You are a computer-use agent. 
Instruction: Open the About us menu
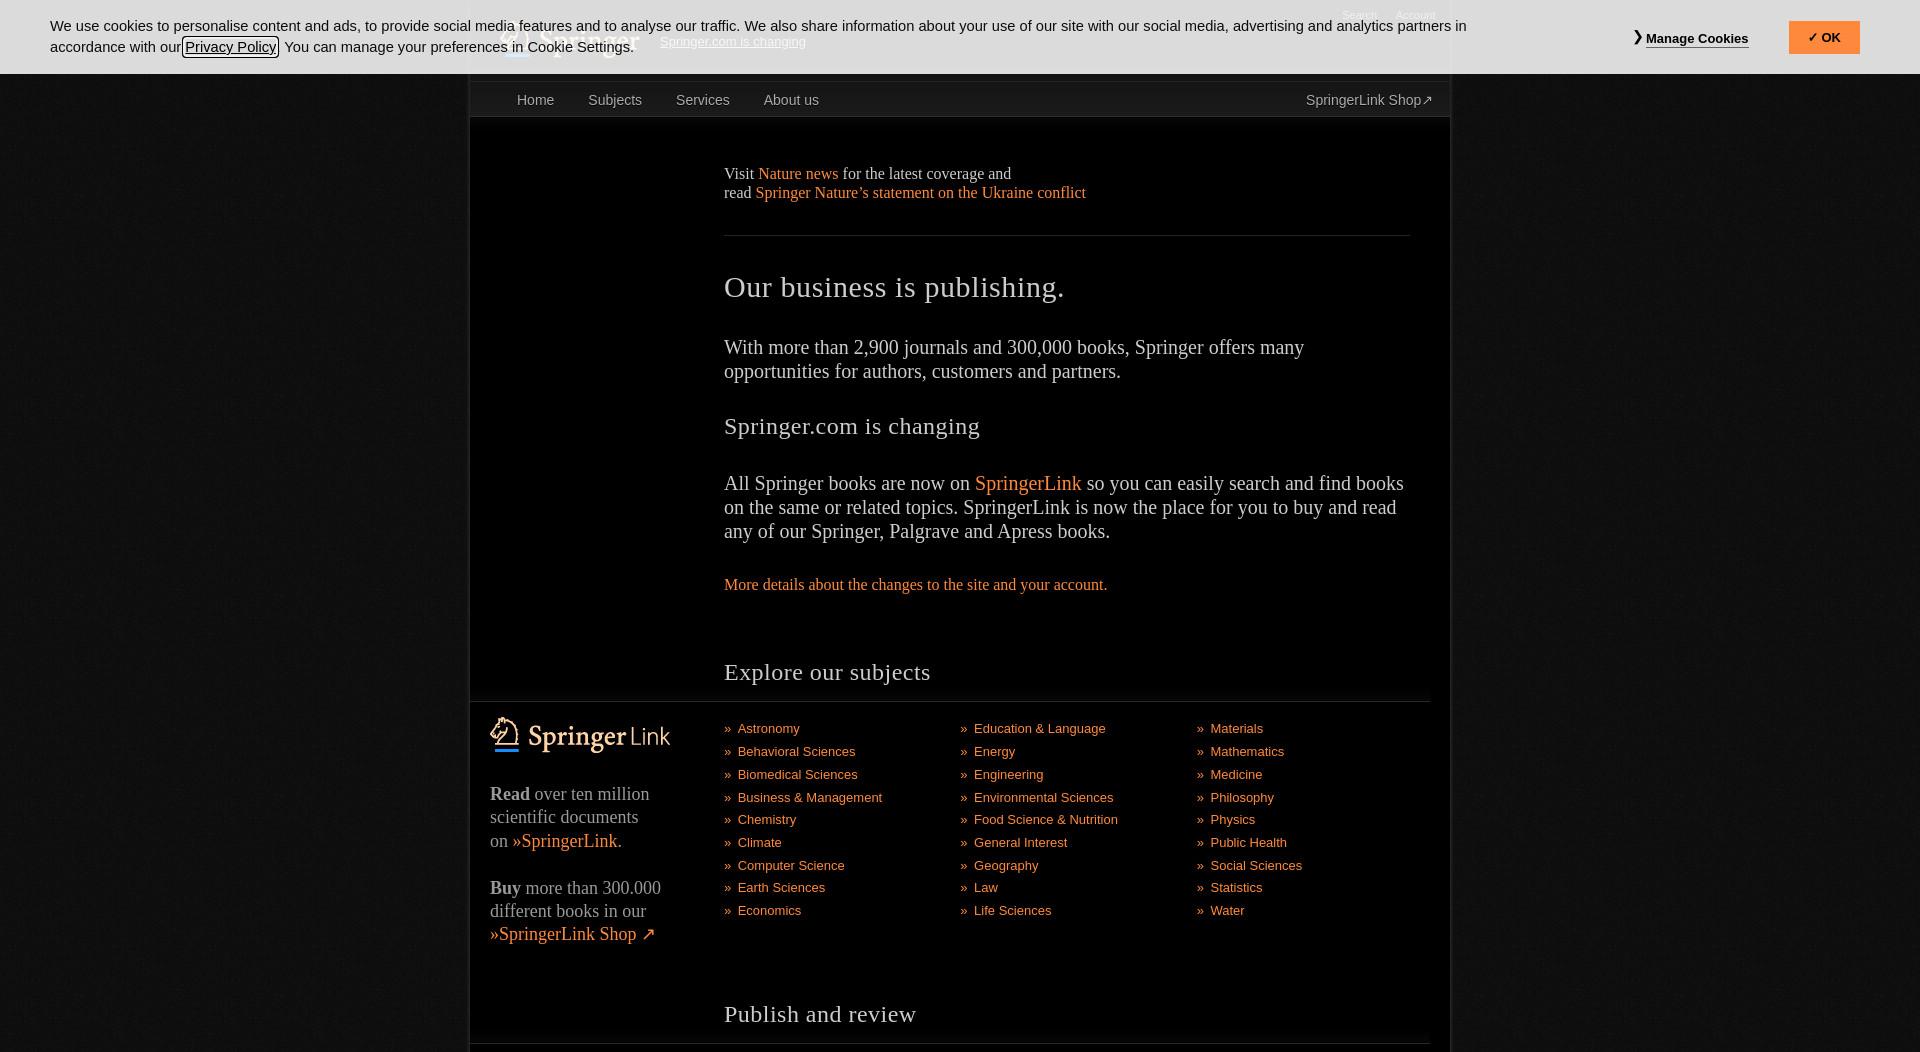click(791, 100)
